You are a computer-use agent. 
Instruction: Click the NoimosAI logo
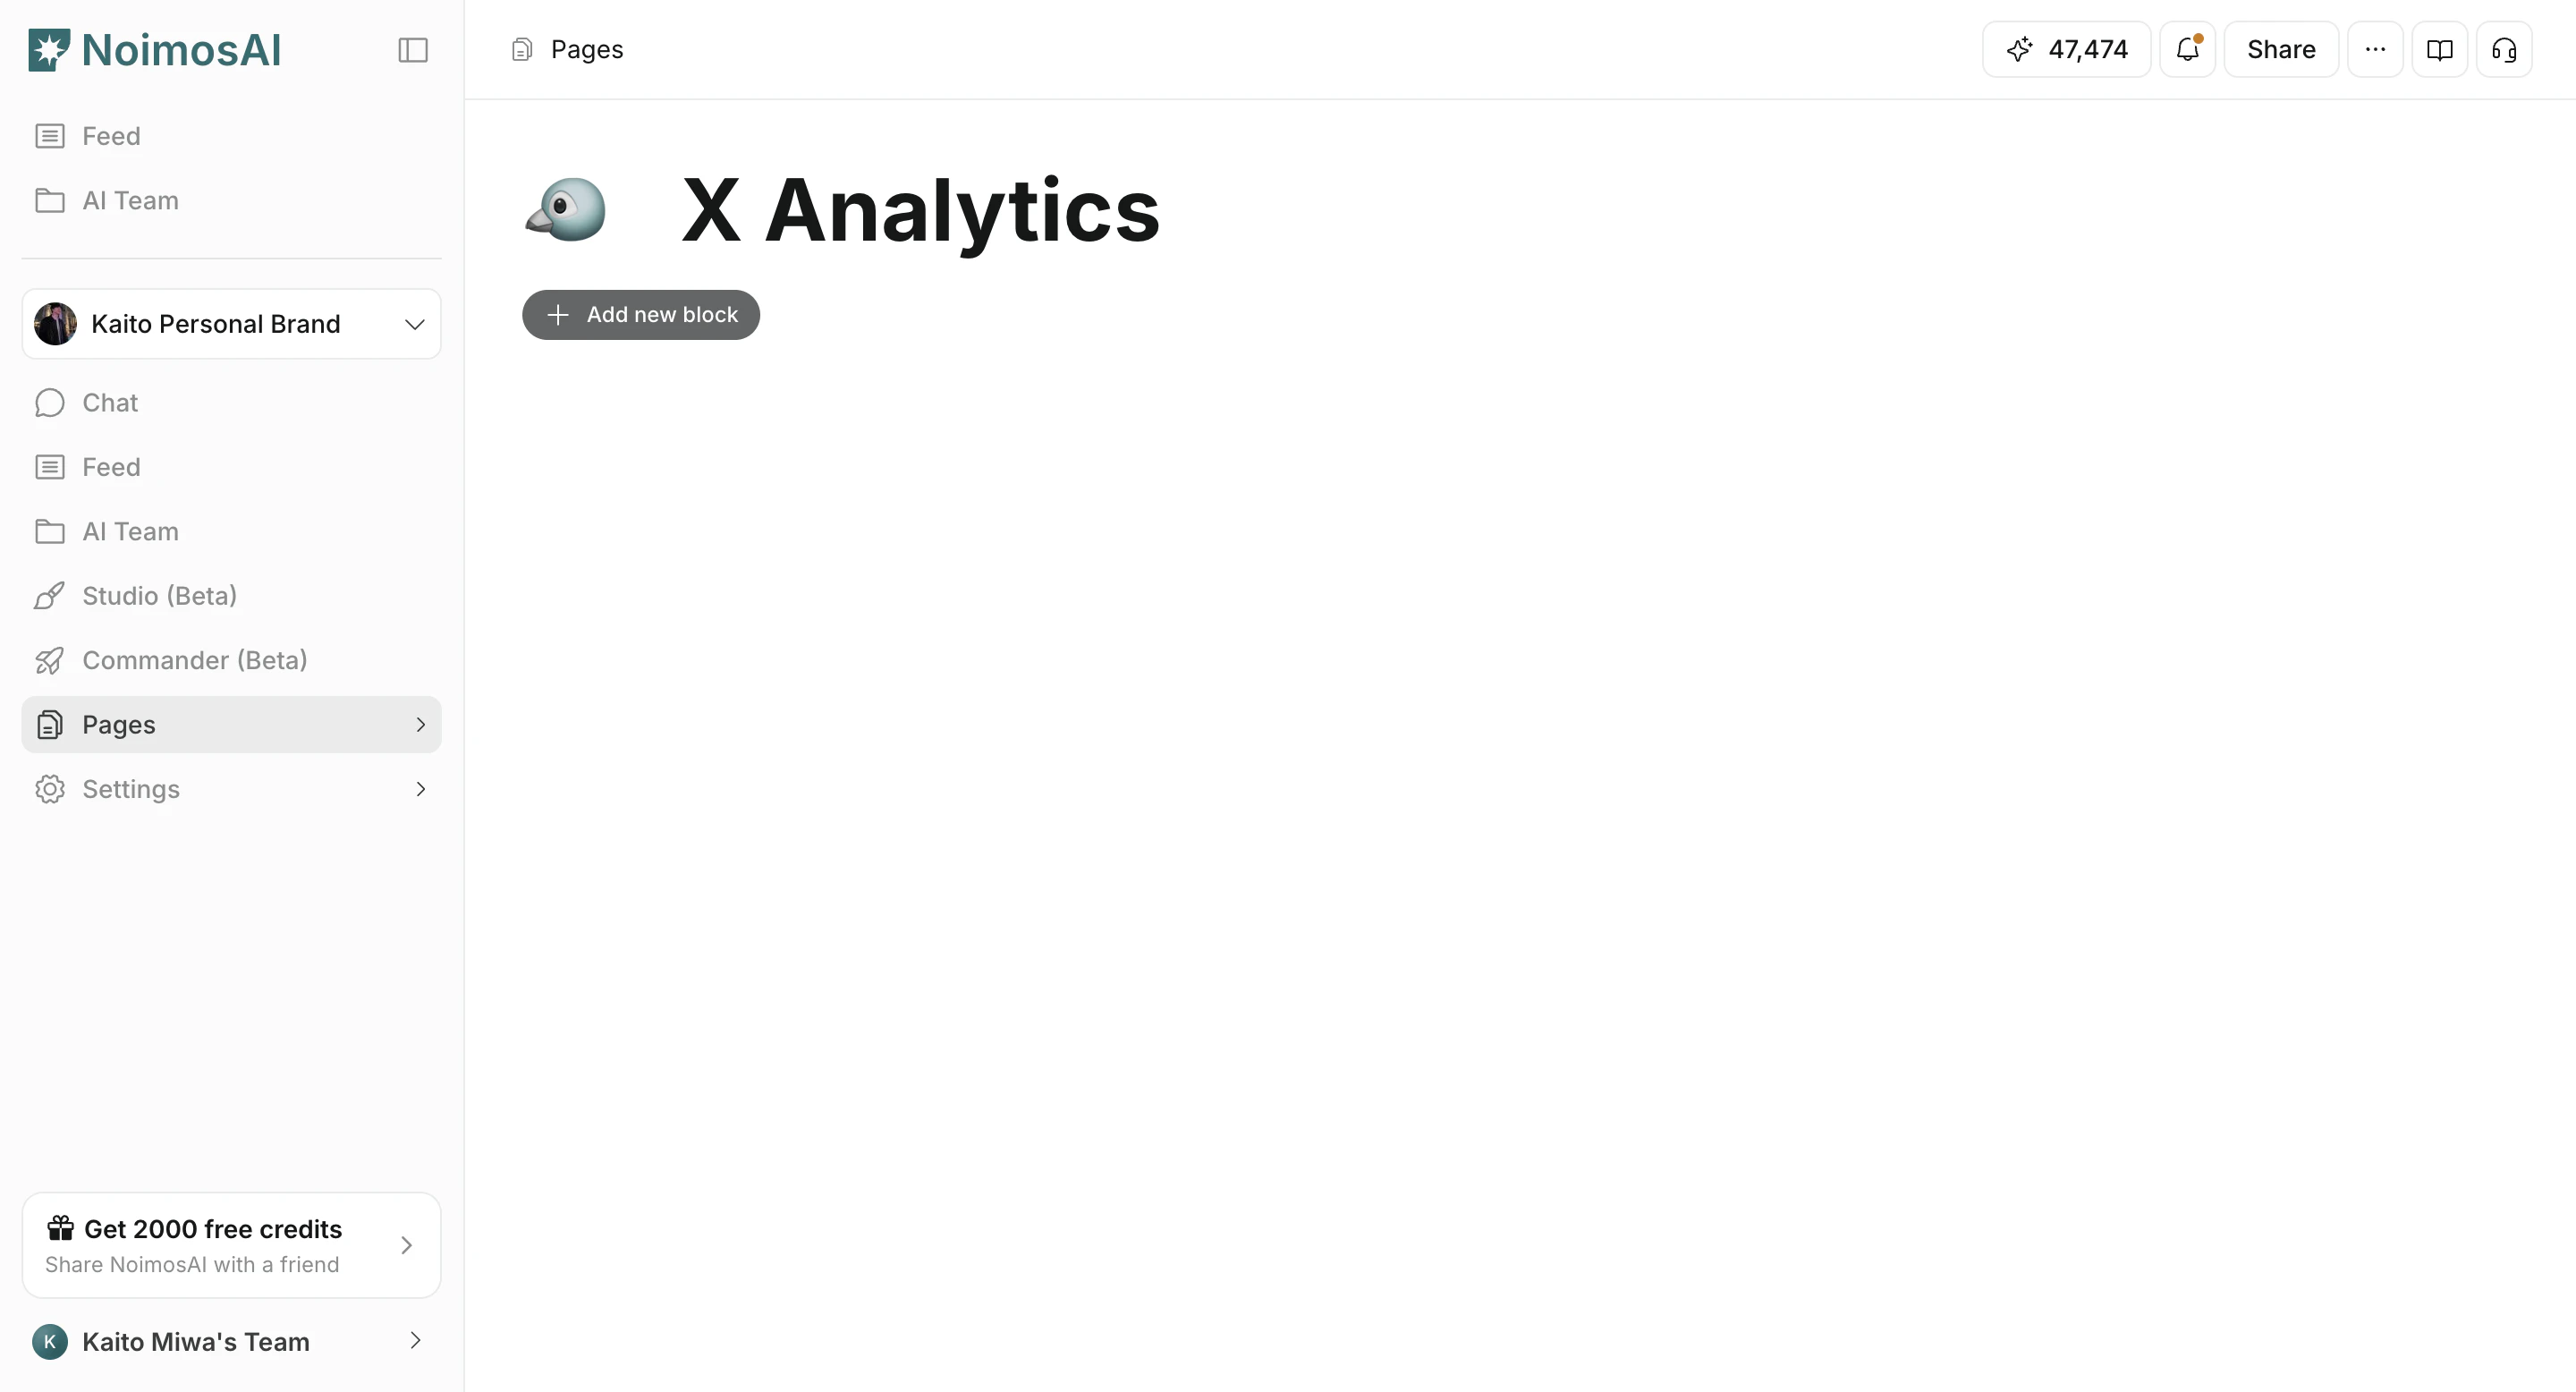click(153, 49)
